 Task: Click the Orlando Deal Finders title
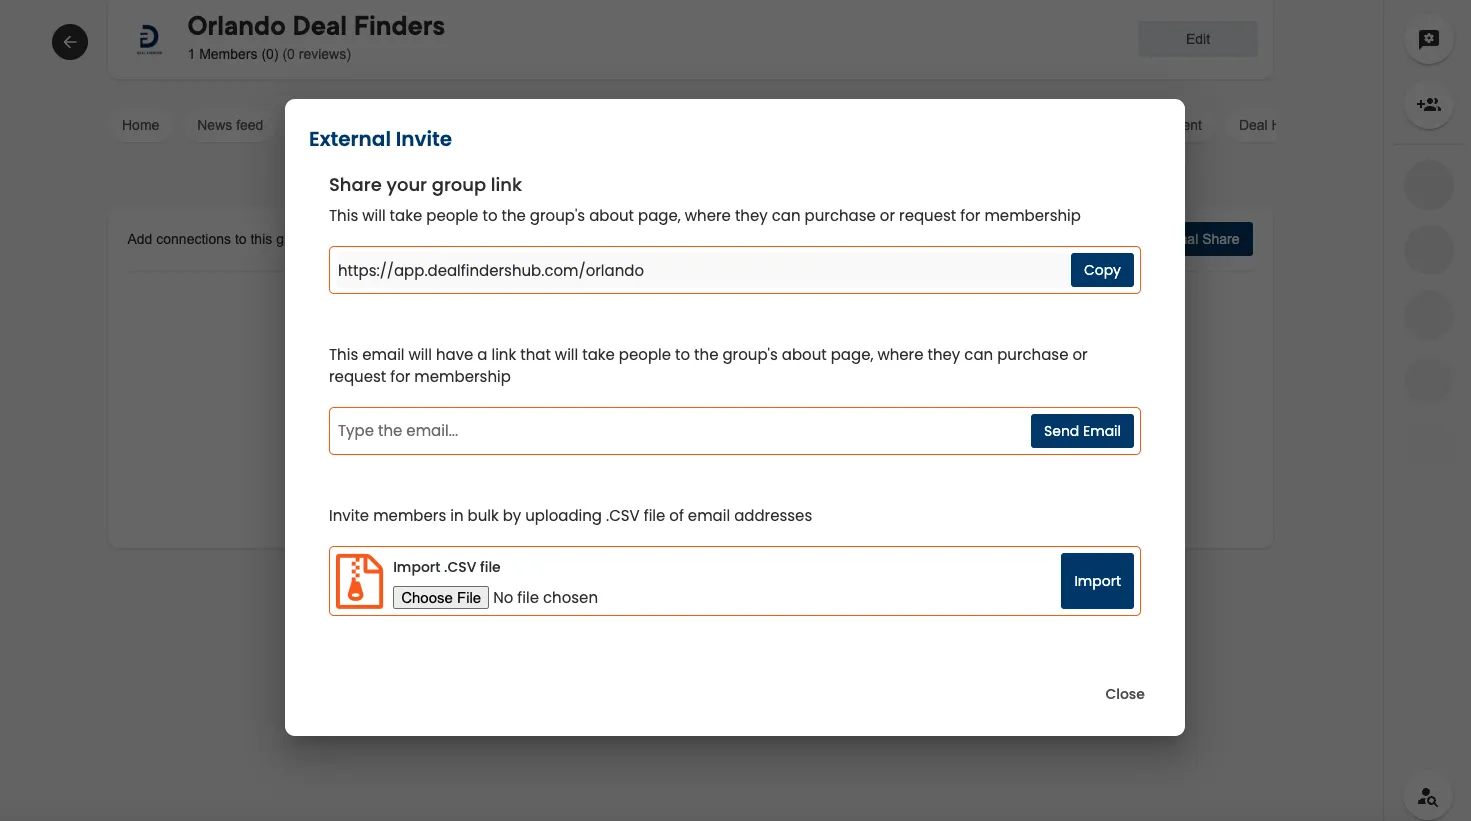click(x=316, y=26)
